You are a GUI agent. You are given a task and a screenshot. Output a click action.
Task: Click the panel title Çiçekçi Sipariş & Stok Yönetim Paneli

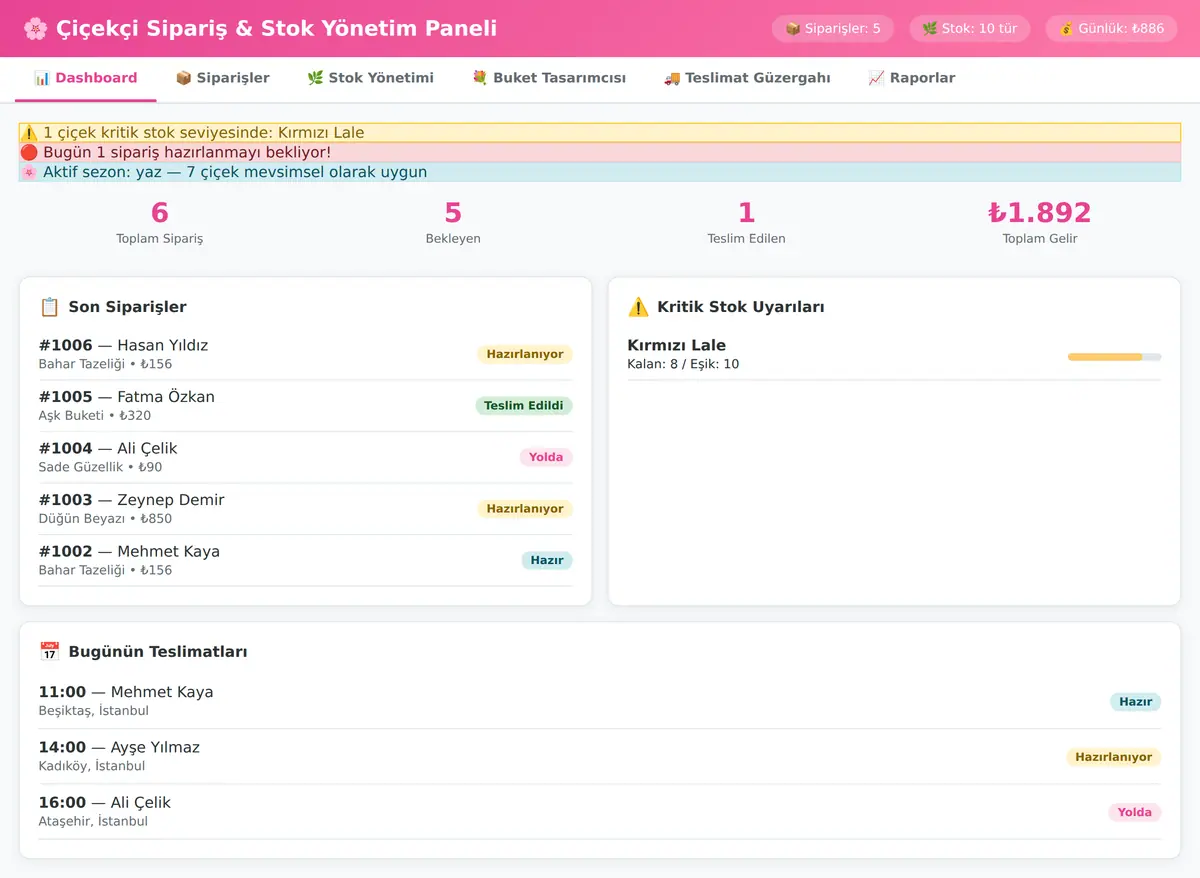click(x=277, y=28)
